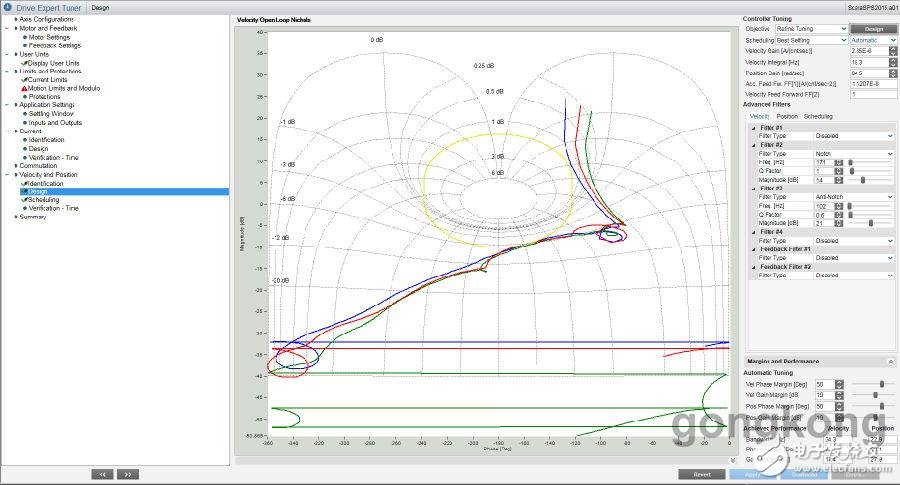
Task: Click the checkmark icon beside Scheduling under Velocity and Position
Action: pos(25,200)
